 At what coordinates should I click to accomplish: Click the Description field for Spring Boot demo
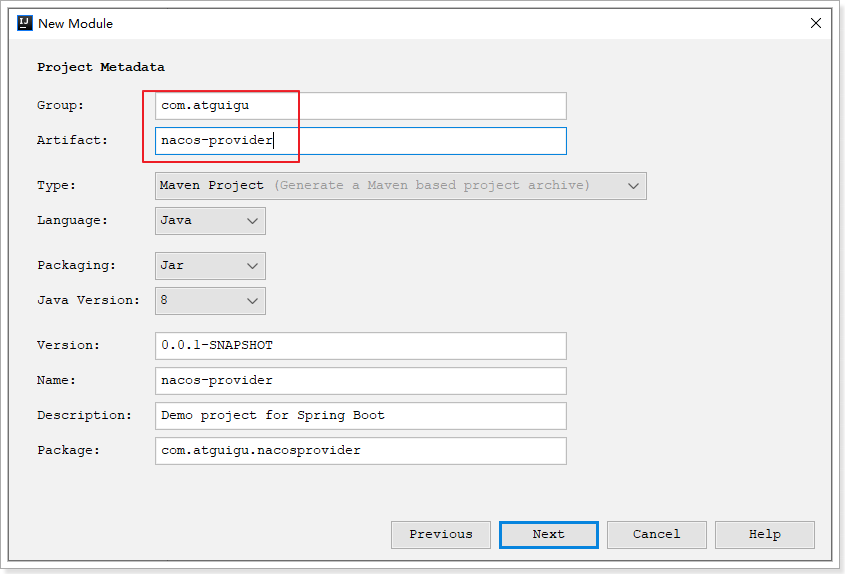tap(360, 416)
